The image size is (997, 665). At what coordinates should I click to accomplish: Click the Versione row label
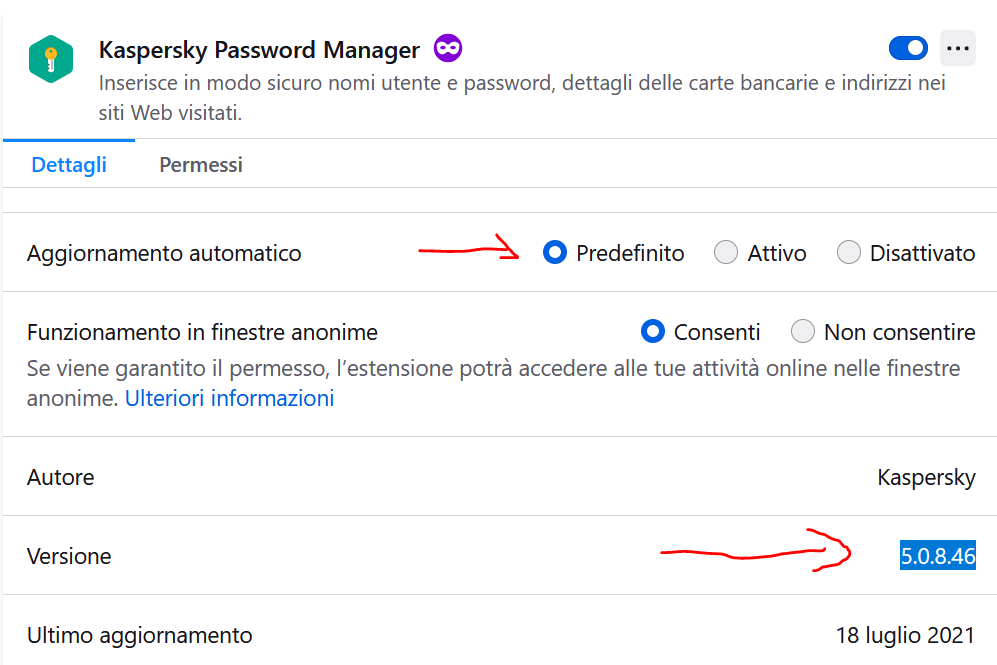69,556
